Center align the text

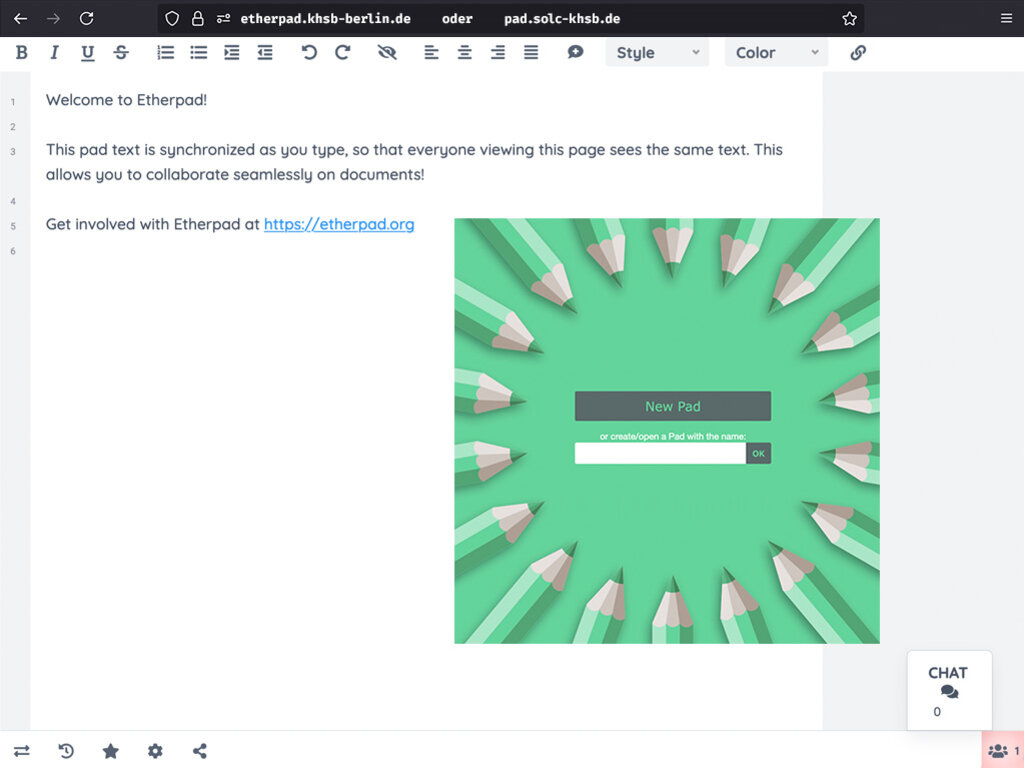(x=464, y=53)
